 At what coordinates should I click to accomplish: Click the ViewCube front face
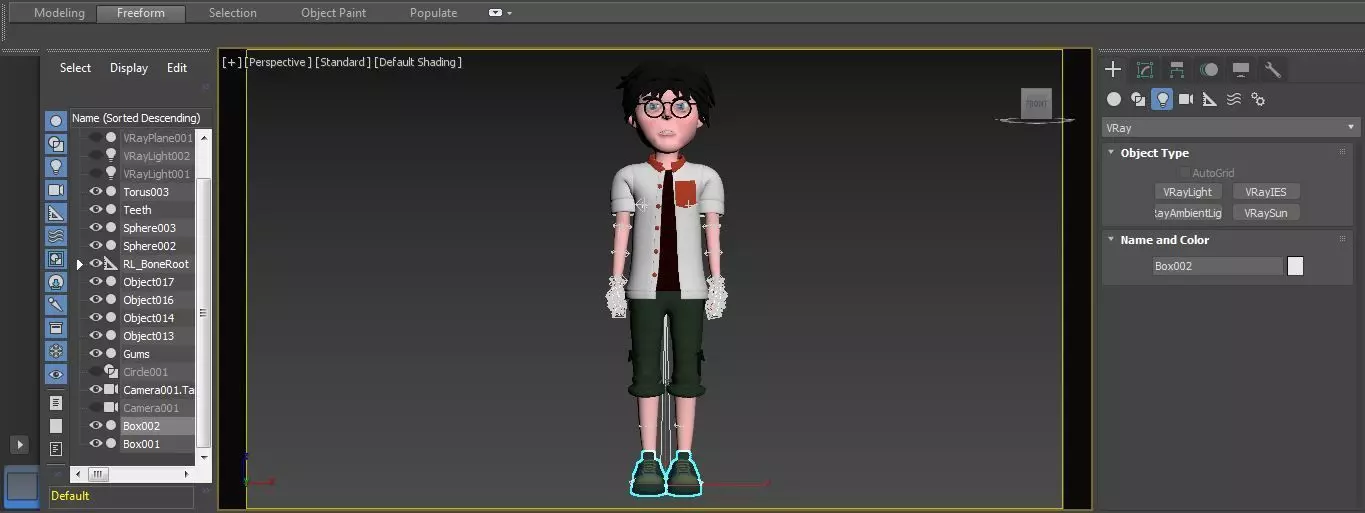click(1036, 103)
